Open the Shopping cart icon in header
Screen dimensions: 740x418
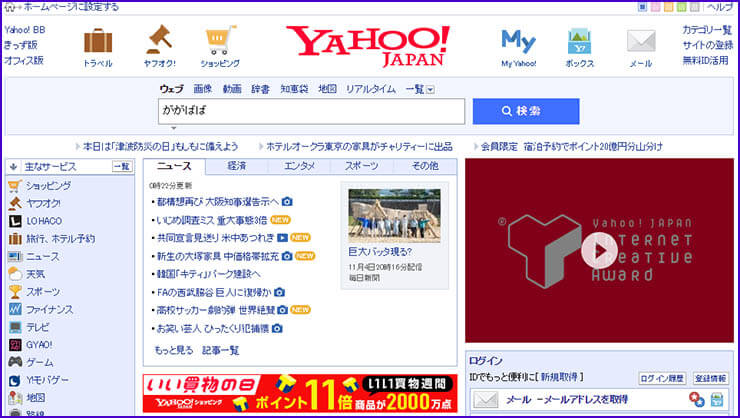click(220, 40)
